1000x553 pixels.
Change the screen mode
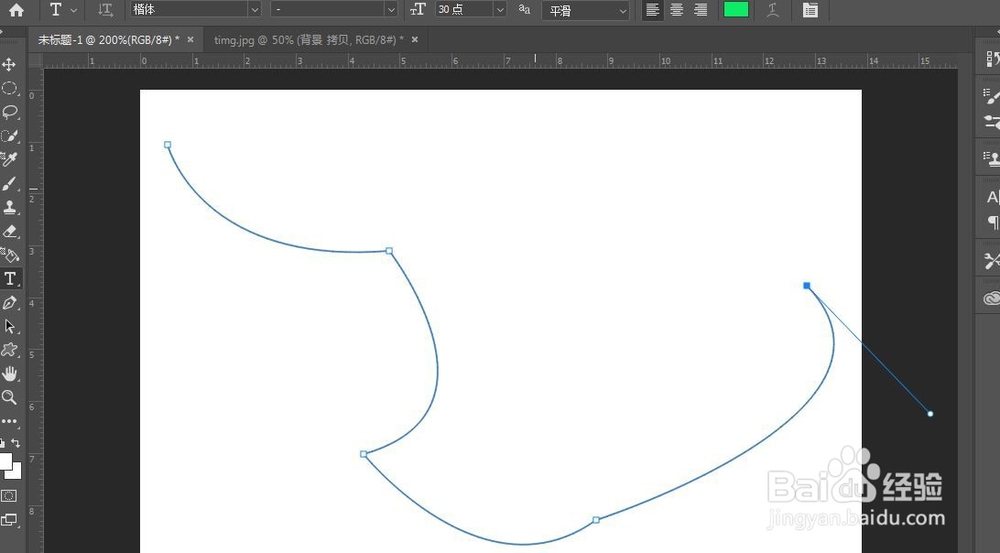tap(9, 520)
